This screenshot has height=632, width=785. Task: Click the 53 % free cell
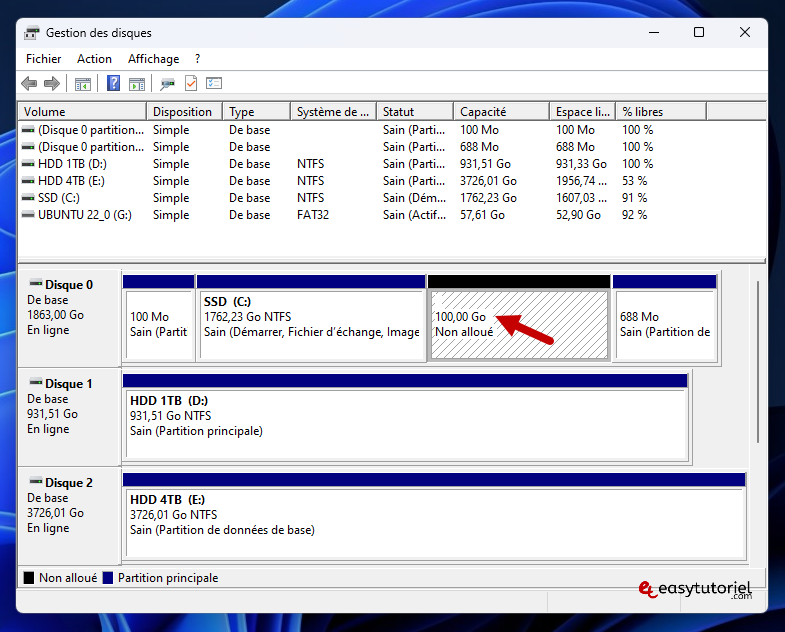[634, 181]
